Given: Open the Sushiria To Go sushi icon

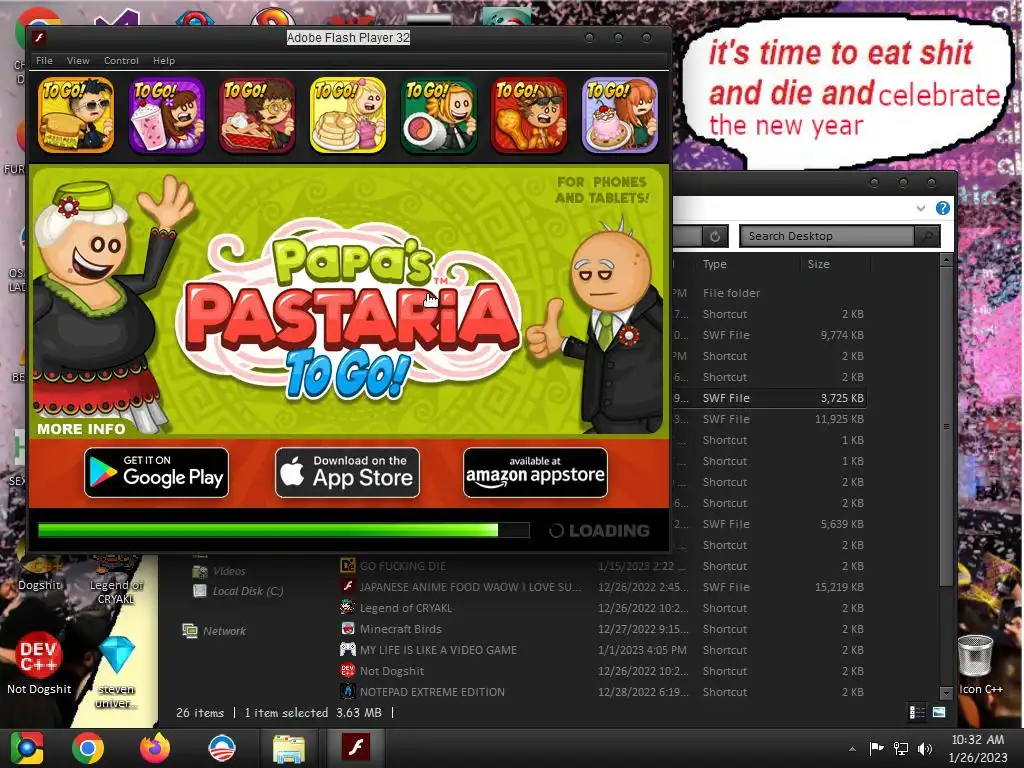Looking at the screenshot, I should (438, 115).
